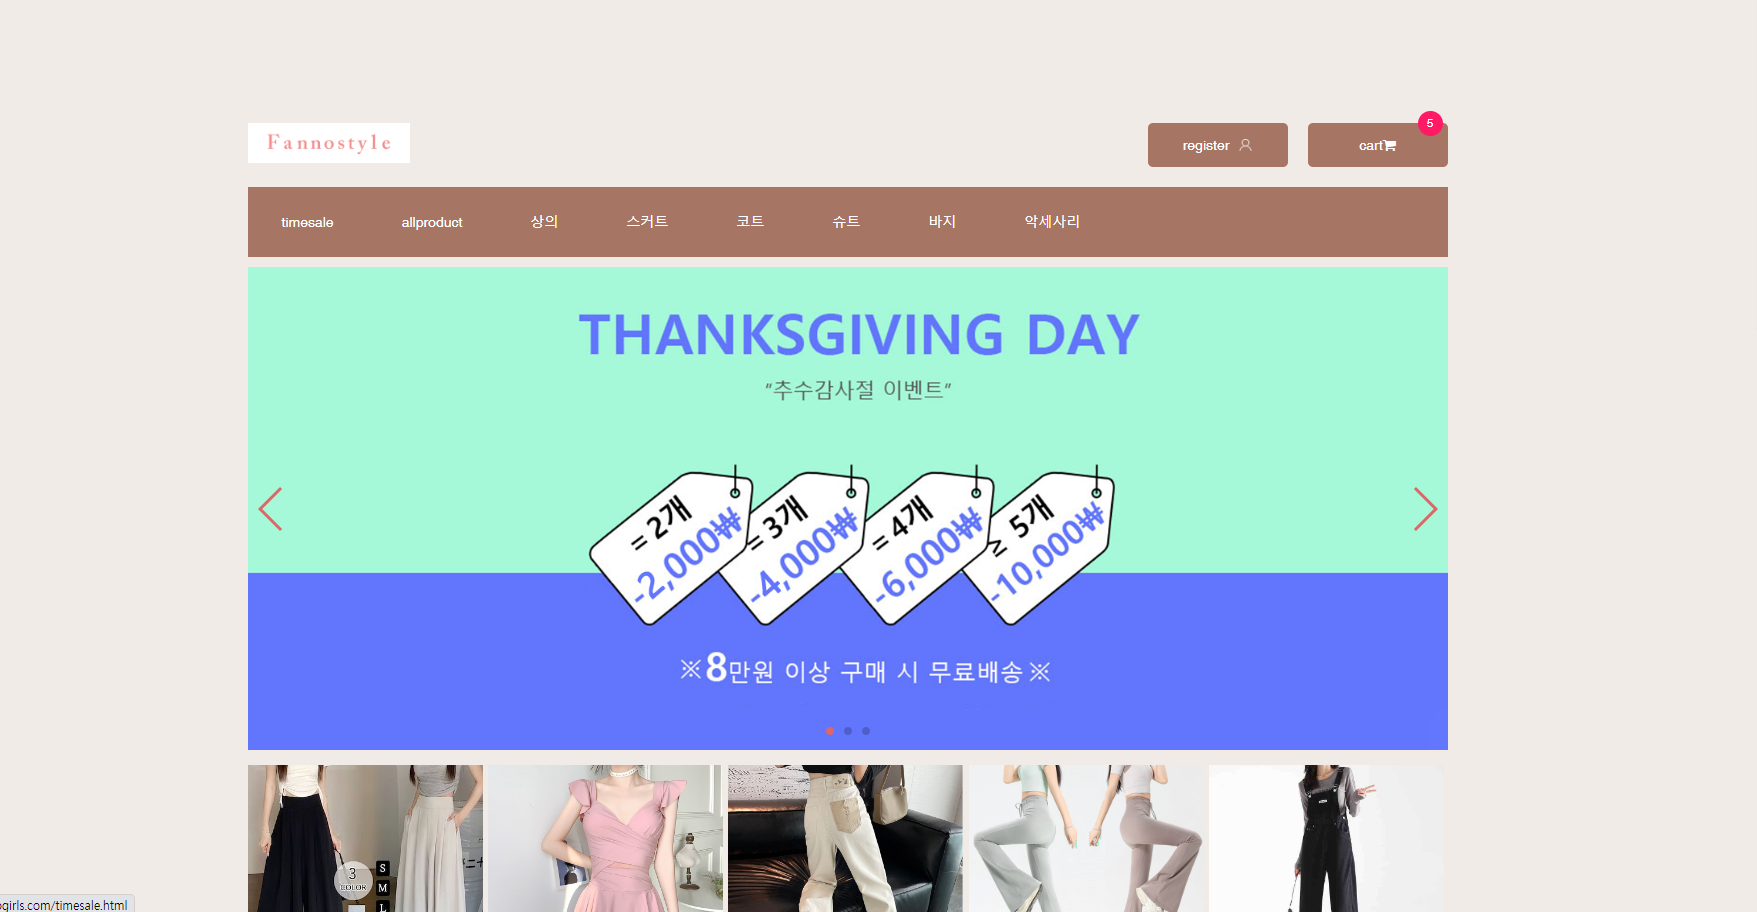1757x912 pixels.
Task: Click the user icon in register button
Action: [1245, 145]
